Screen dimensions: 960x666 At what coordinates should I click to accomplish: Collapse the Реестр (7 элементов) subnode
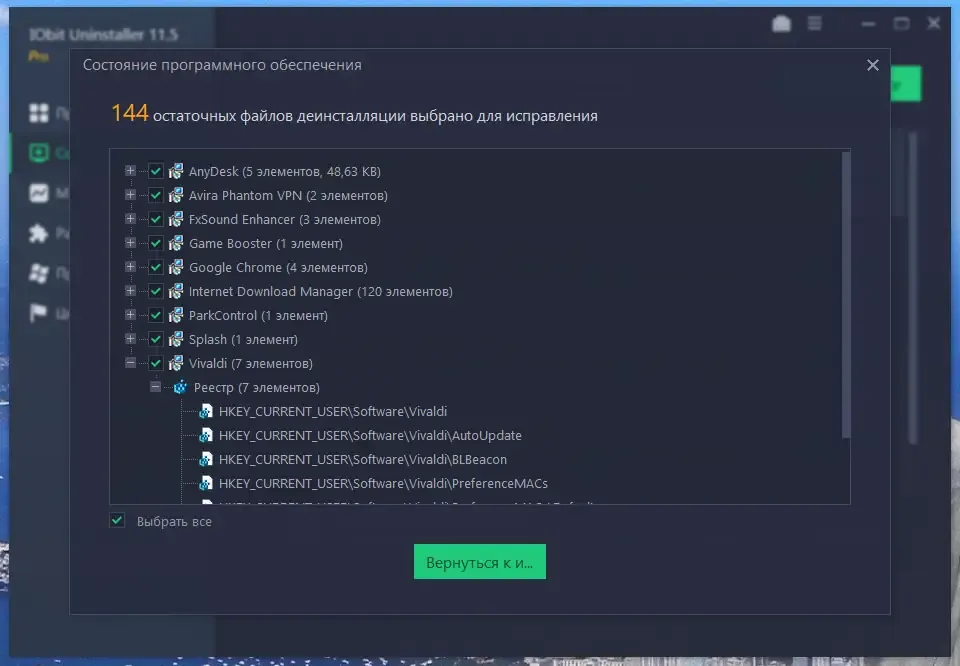click(155, 387)
